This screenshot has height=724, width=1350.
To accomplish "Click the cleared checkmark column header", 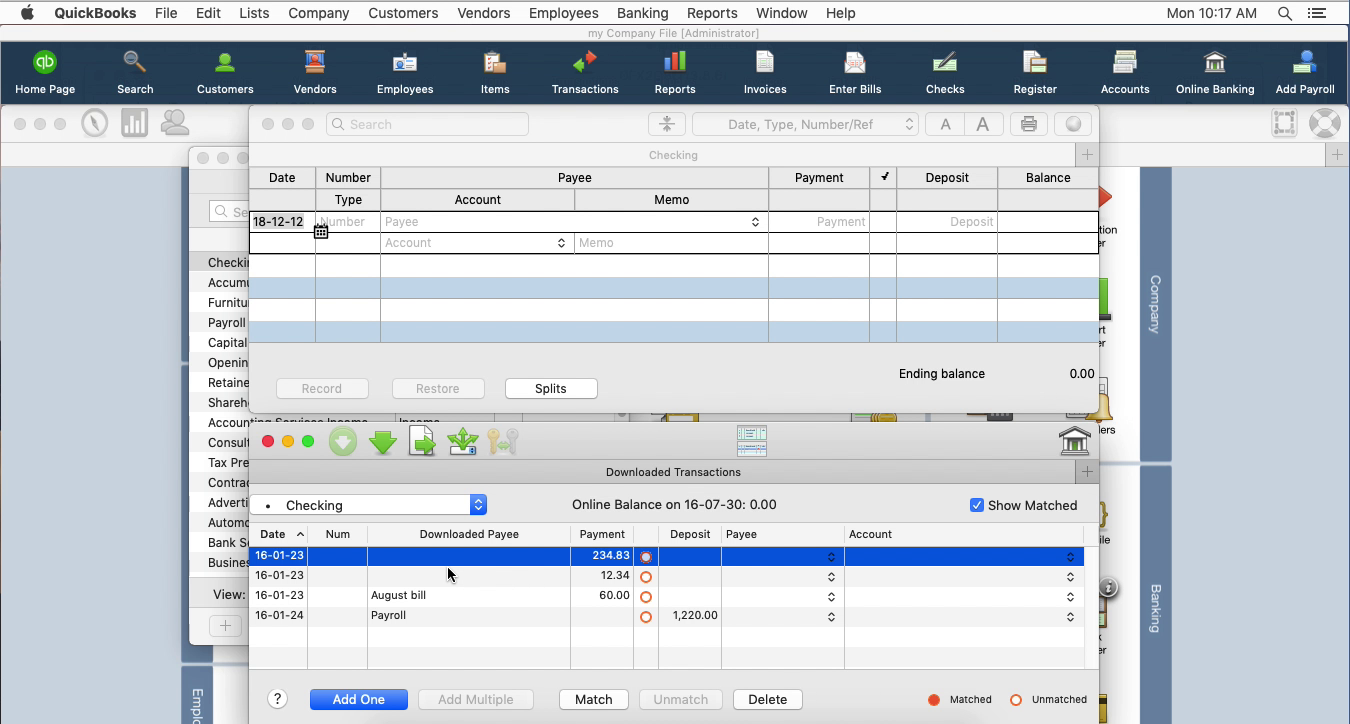I will (x=883, y=177).
